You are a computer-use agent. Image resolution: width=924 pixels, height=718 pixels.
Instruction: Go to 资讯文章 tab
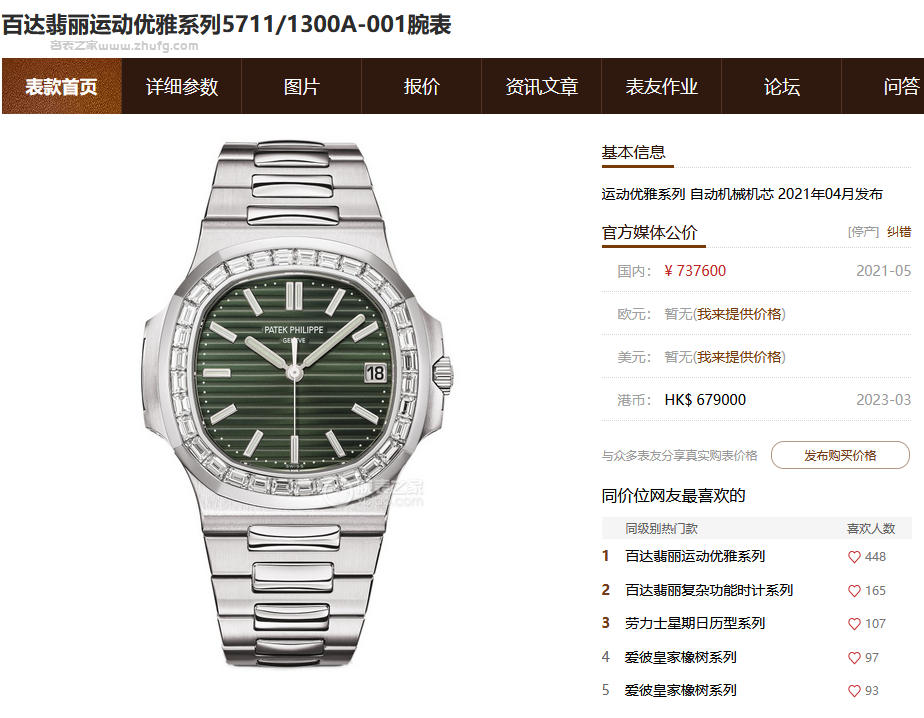tap(542, 86)
